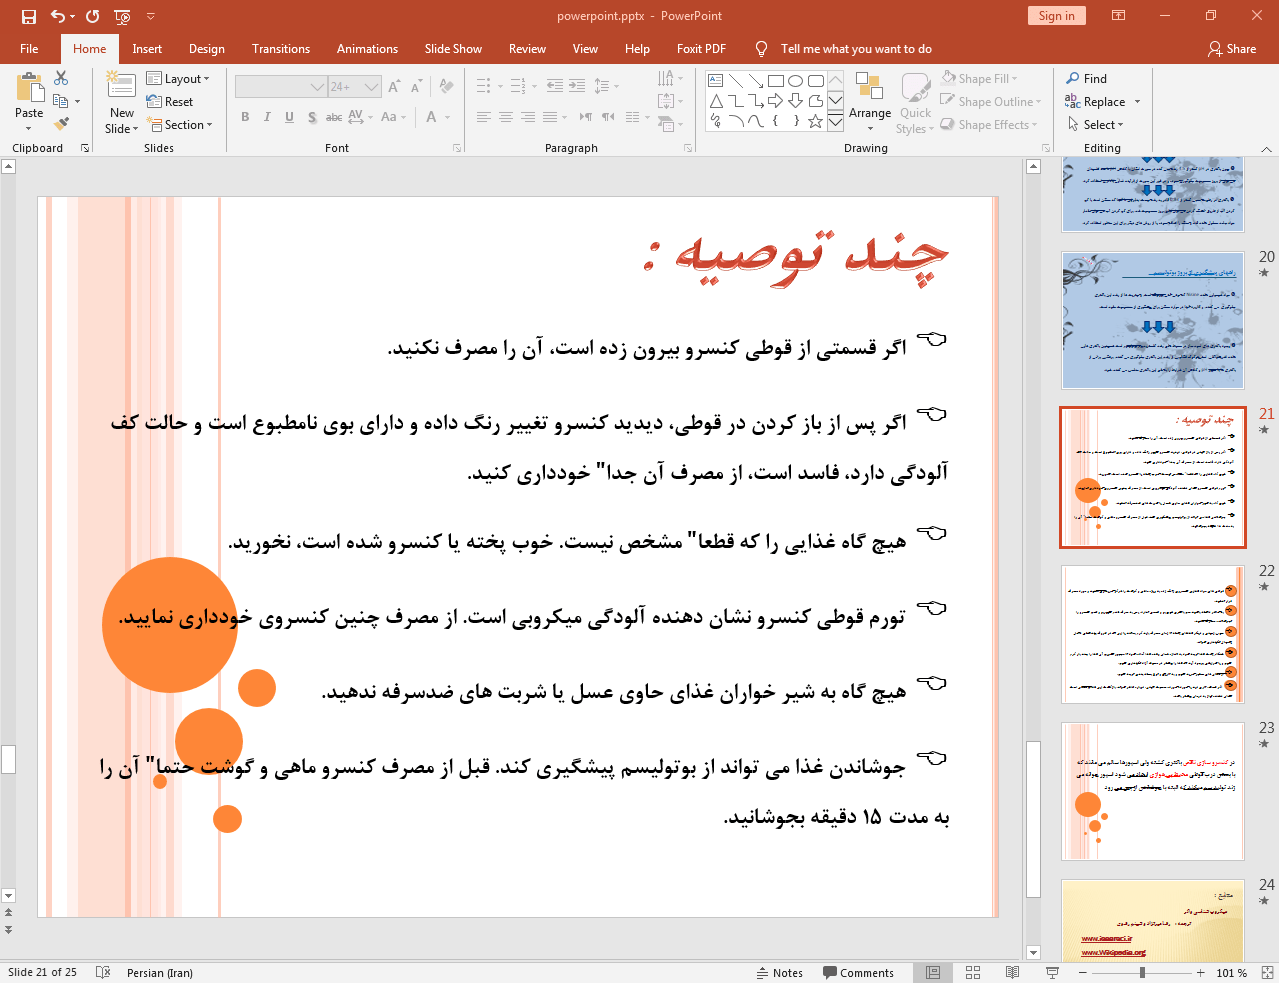Toggle the Comments pane

coord(858,972)
